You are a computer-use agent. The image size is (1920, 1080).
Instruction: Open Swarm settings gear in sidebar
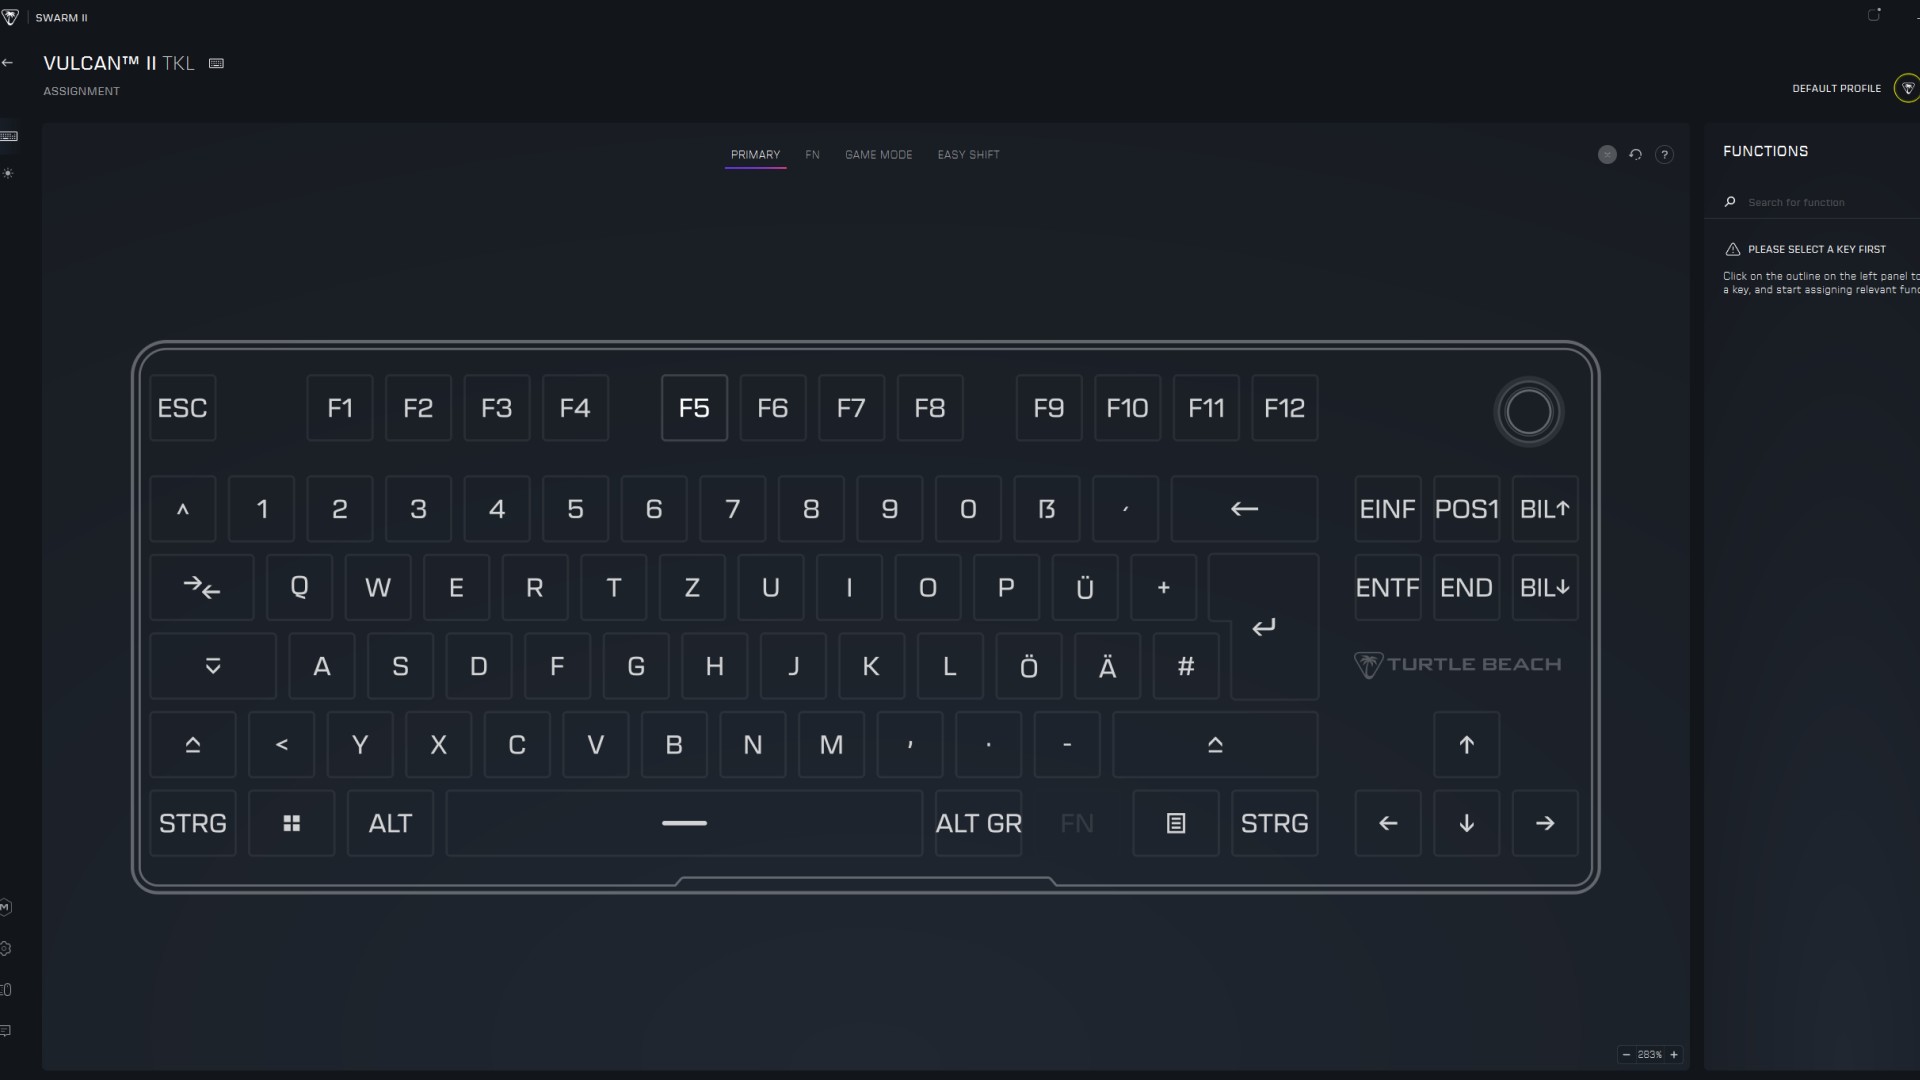(x=8, y=949)
